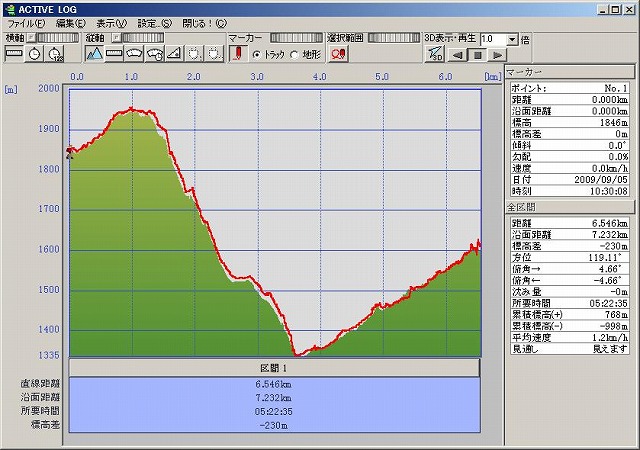The image size is (640, 450).
Task: Play forward with the right arrow button
Action: point(497,55)
